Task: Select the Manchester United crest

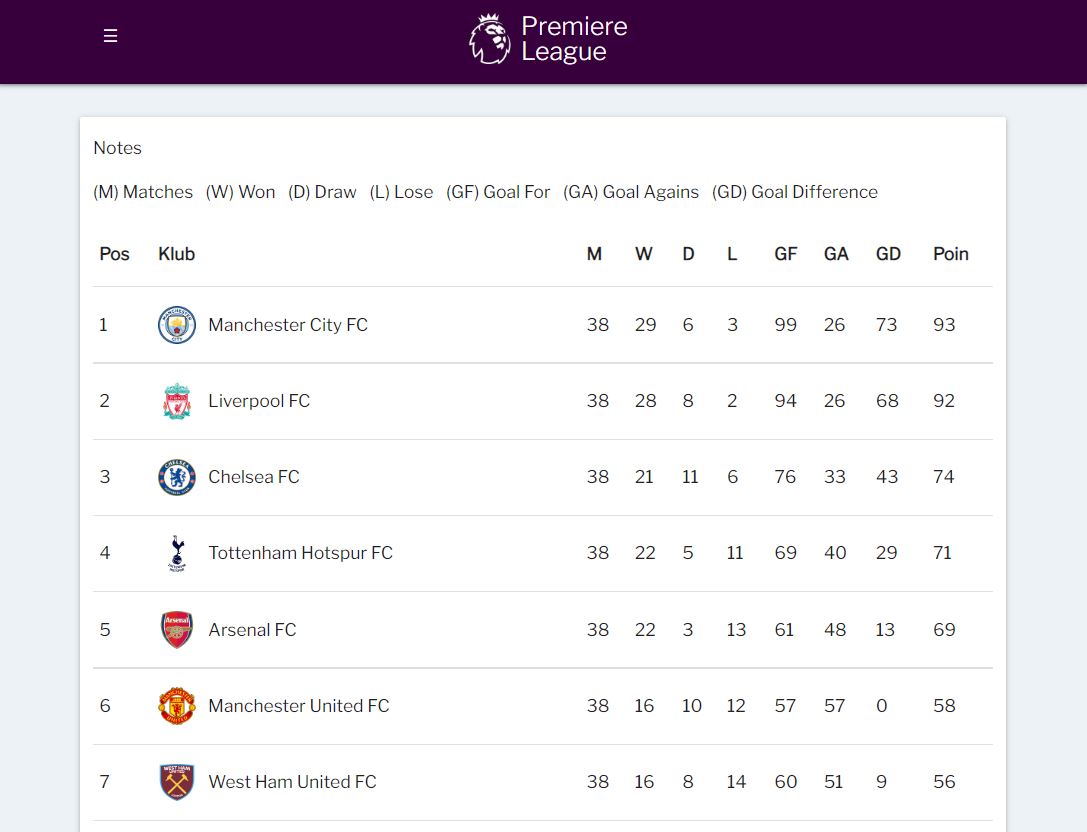Action: tap(176, 705)
